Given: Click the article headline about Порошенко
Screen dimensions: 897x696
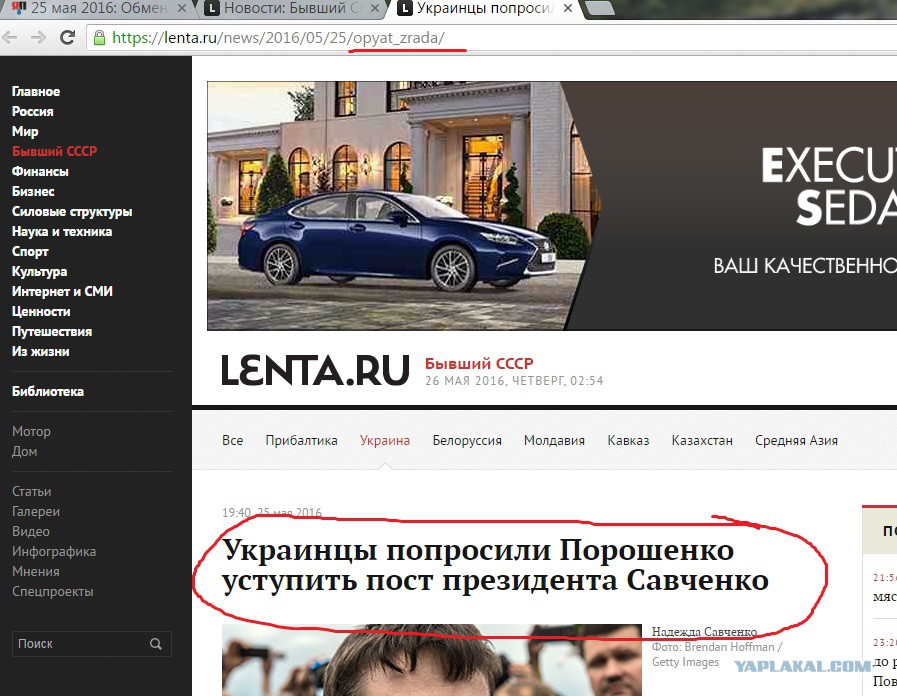Looking at the screenshot, I should (x=495, y=565).
